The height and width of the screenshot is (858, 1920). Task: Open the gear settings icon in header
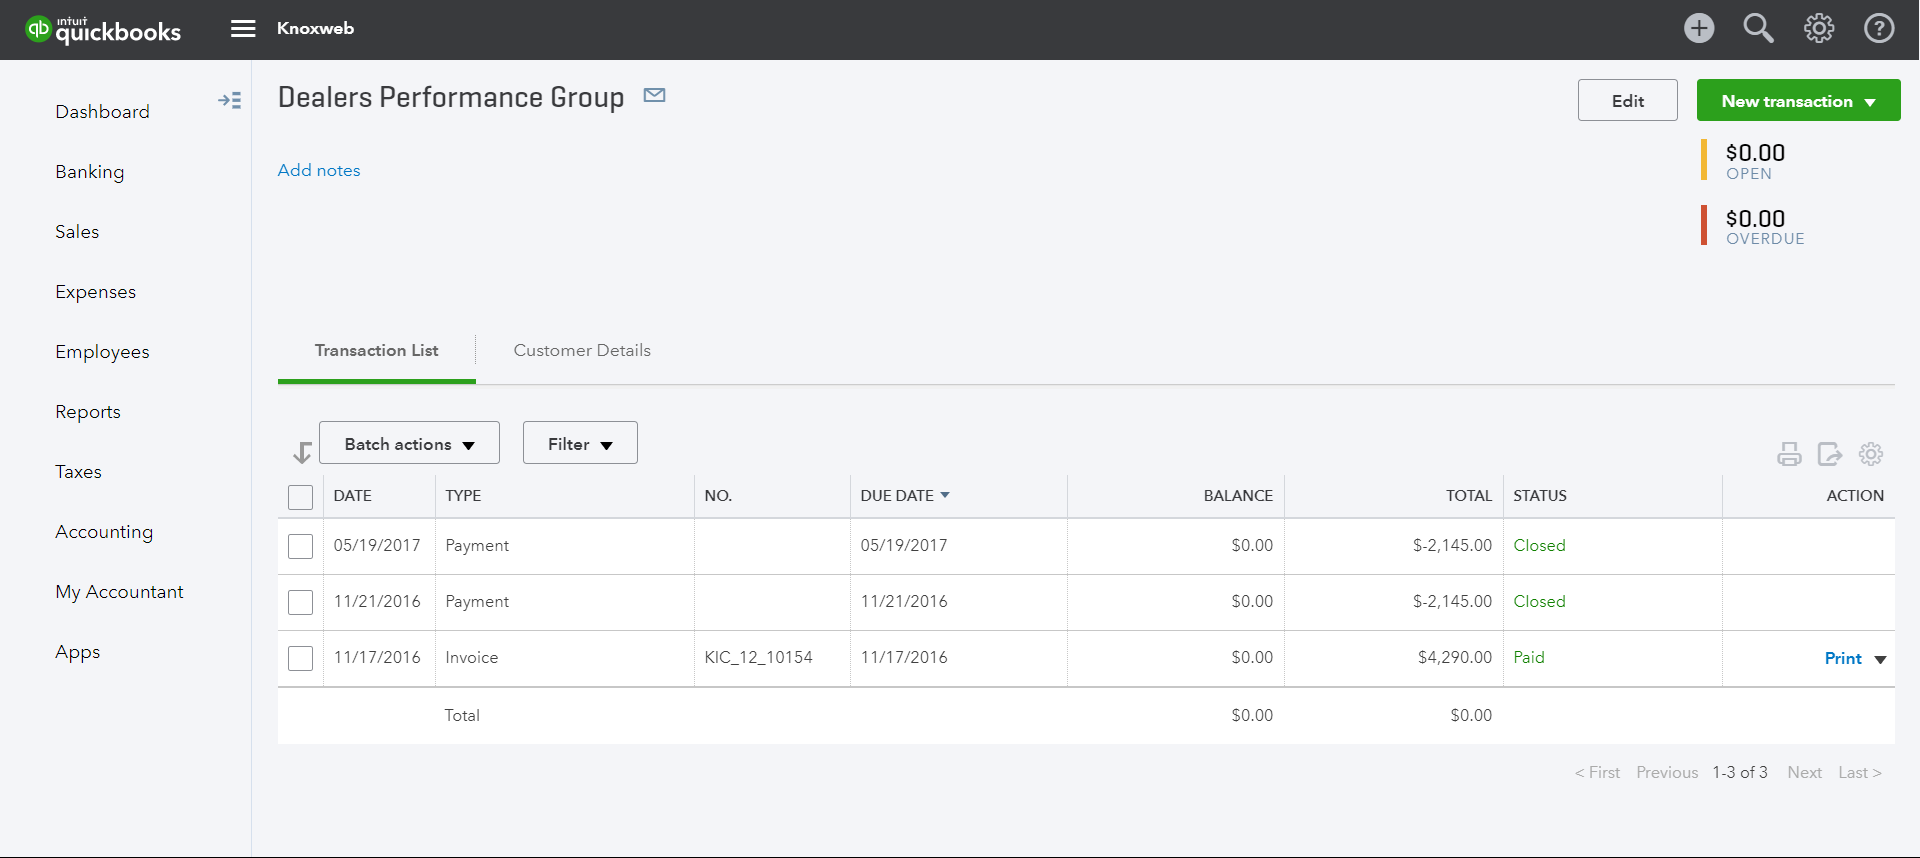point(1819,28)
